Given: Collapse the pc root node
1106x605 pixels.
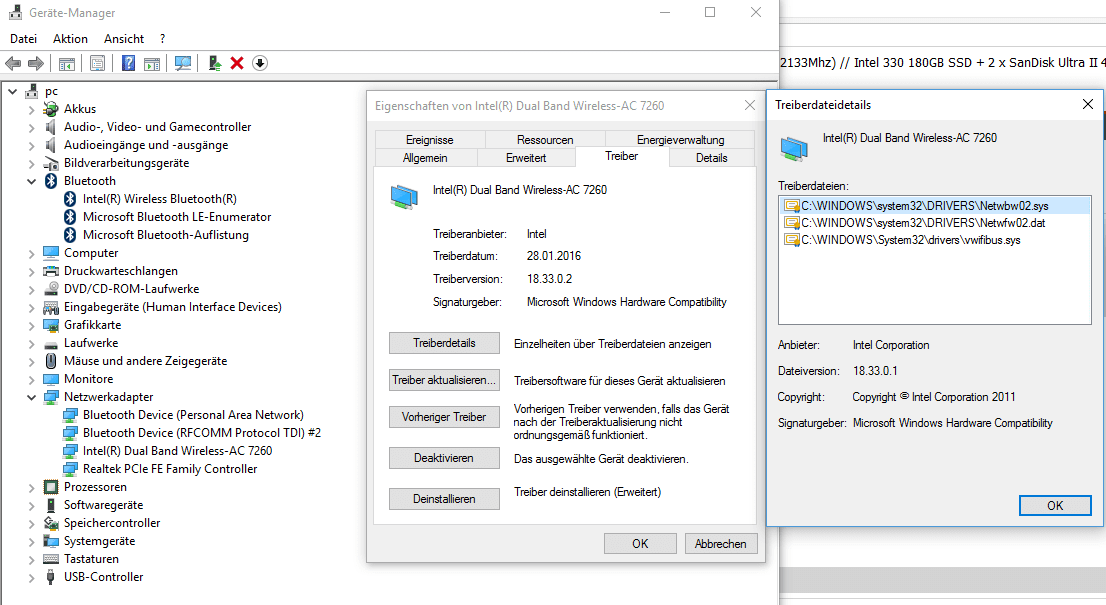Looking at the screenshot, I should tap(13, 91).
